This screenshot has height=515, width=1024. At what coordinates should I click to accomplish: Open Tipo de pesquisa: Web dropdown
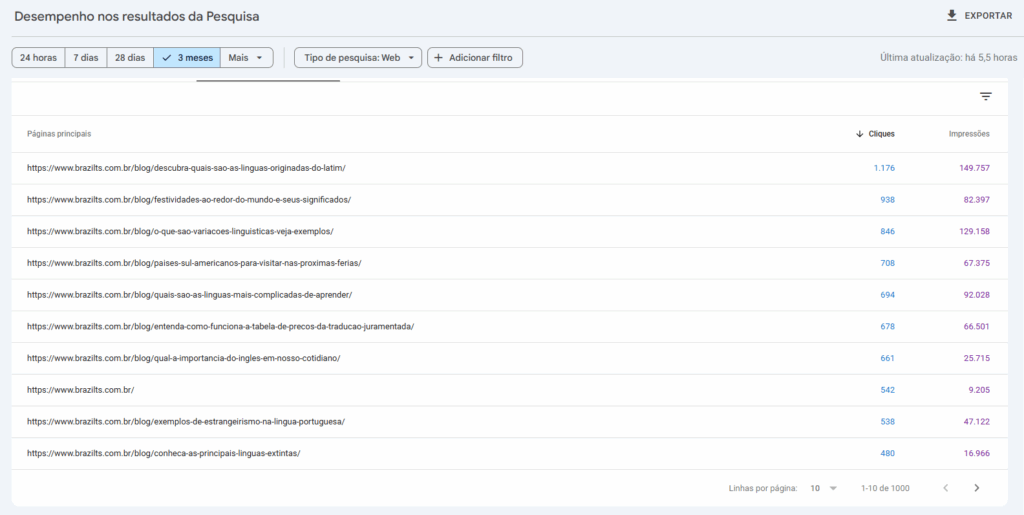(357, 58)
